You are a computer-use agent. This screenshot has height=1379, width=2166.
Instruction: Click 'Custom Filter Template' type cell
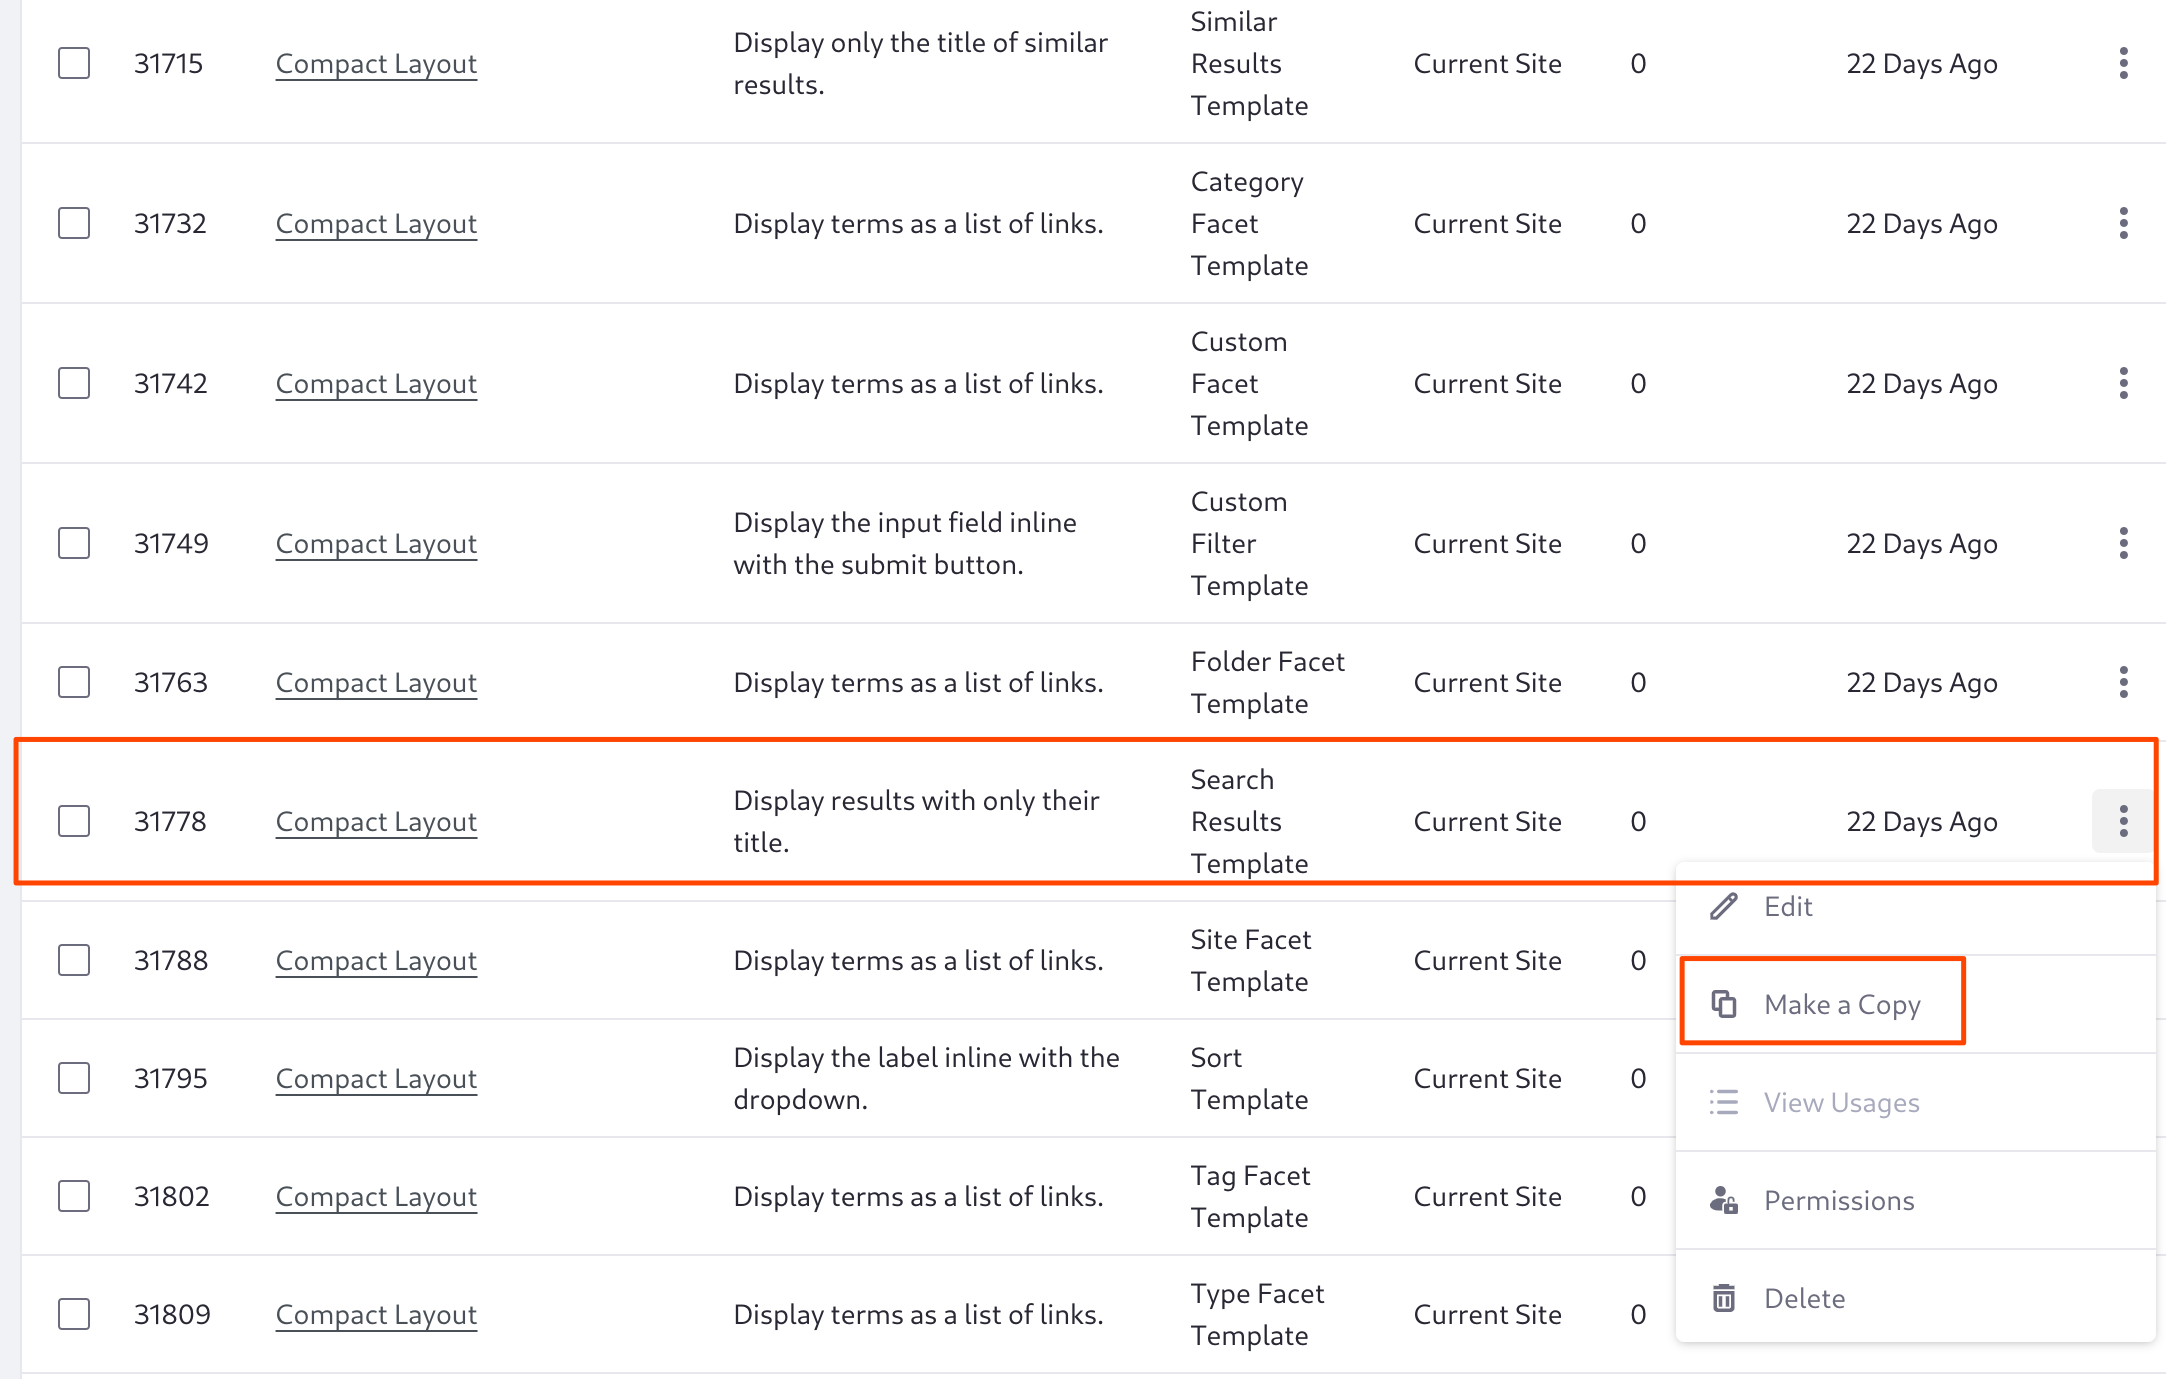(1249, 543)
